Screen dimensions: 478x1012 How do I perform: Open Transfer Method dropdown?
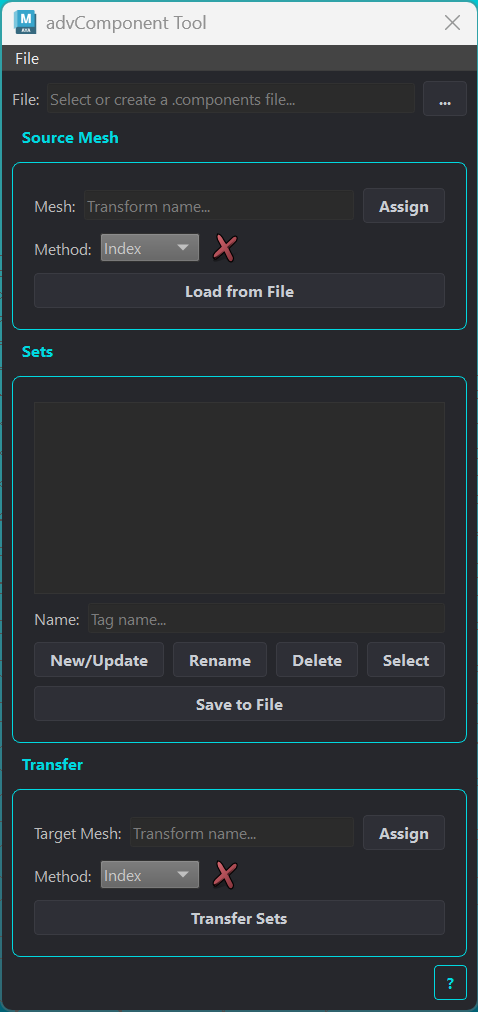click(x=150, y=875)
